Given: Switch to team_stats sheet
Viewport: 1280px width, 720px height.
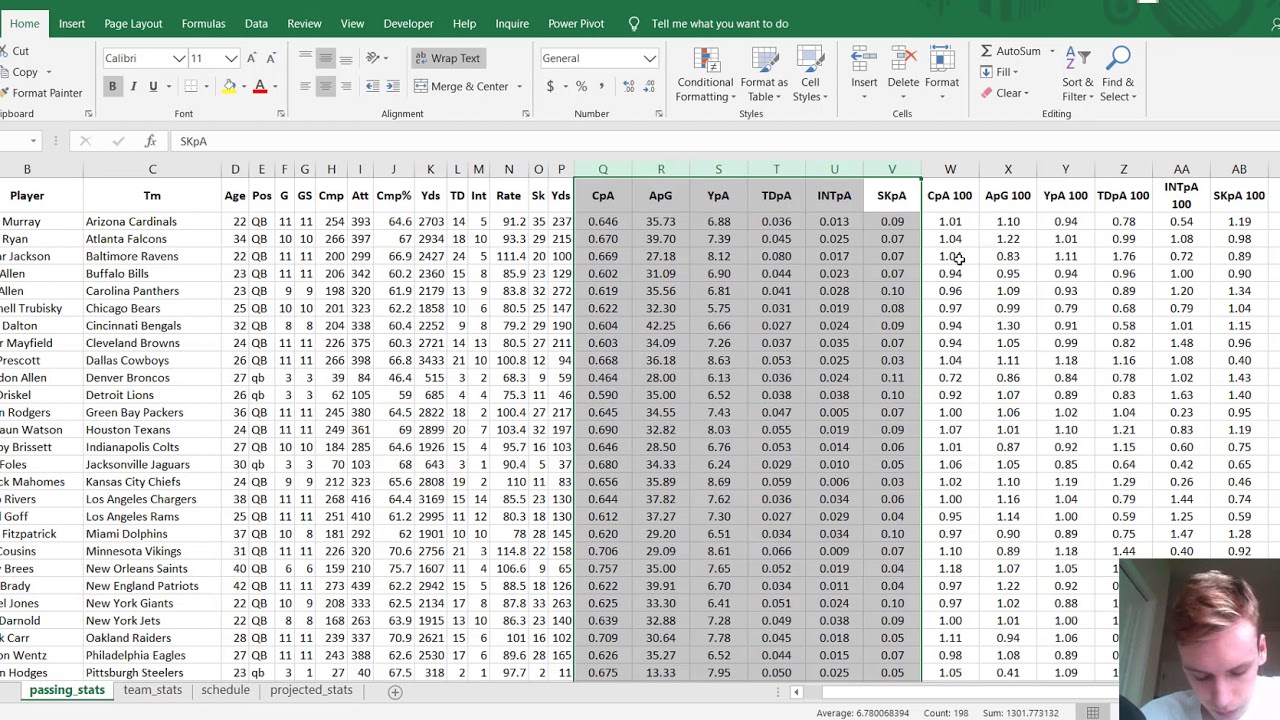Looking at the screenshot, I should pos(152,690).
